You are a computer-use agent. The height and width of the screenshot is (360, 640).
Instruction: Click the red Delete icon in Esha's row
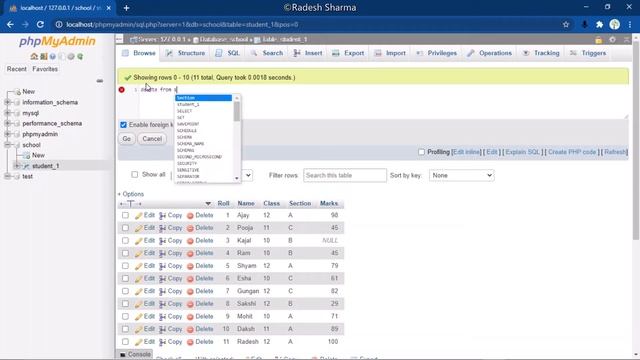tap(190, 279)
